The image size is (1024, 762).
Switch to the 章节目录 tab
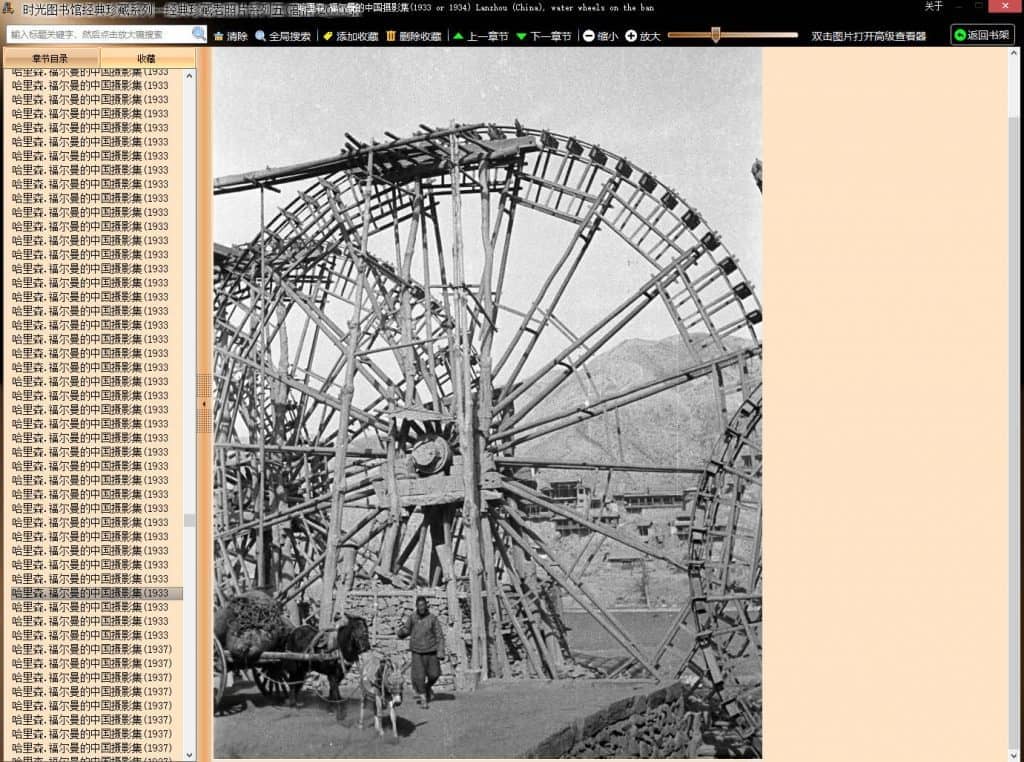tap(51, 59)
